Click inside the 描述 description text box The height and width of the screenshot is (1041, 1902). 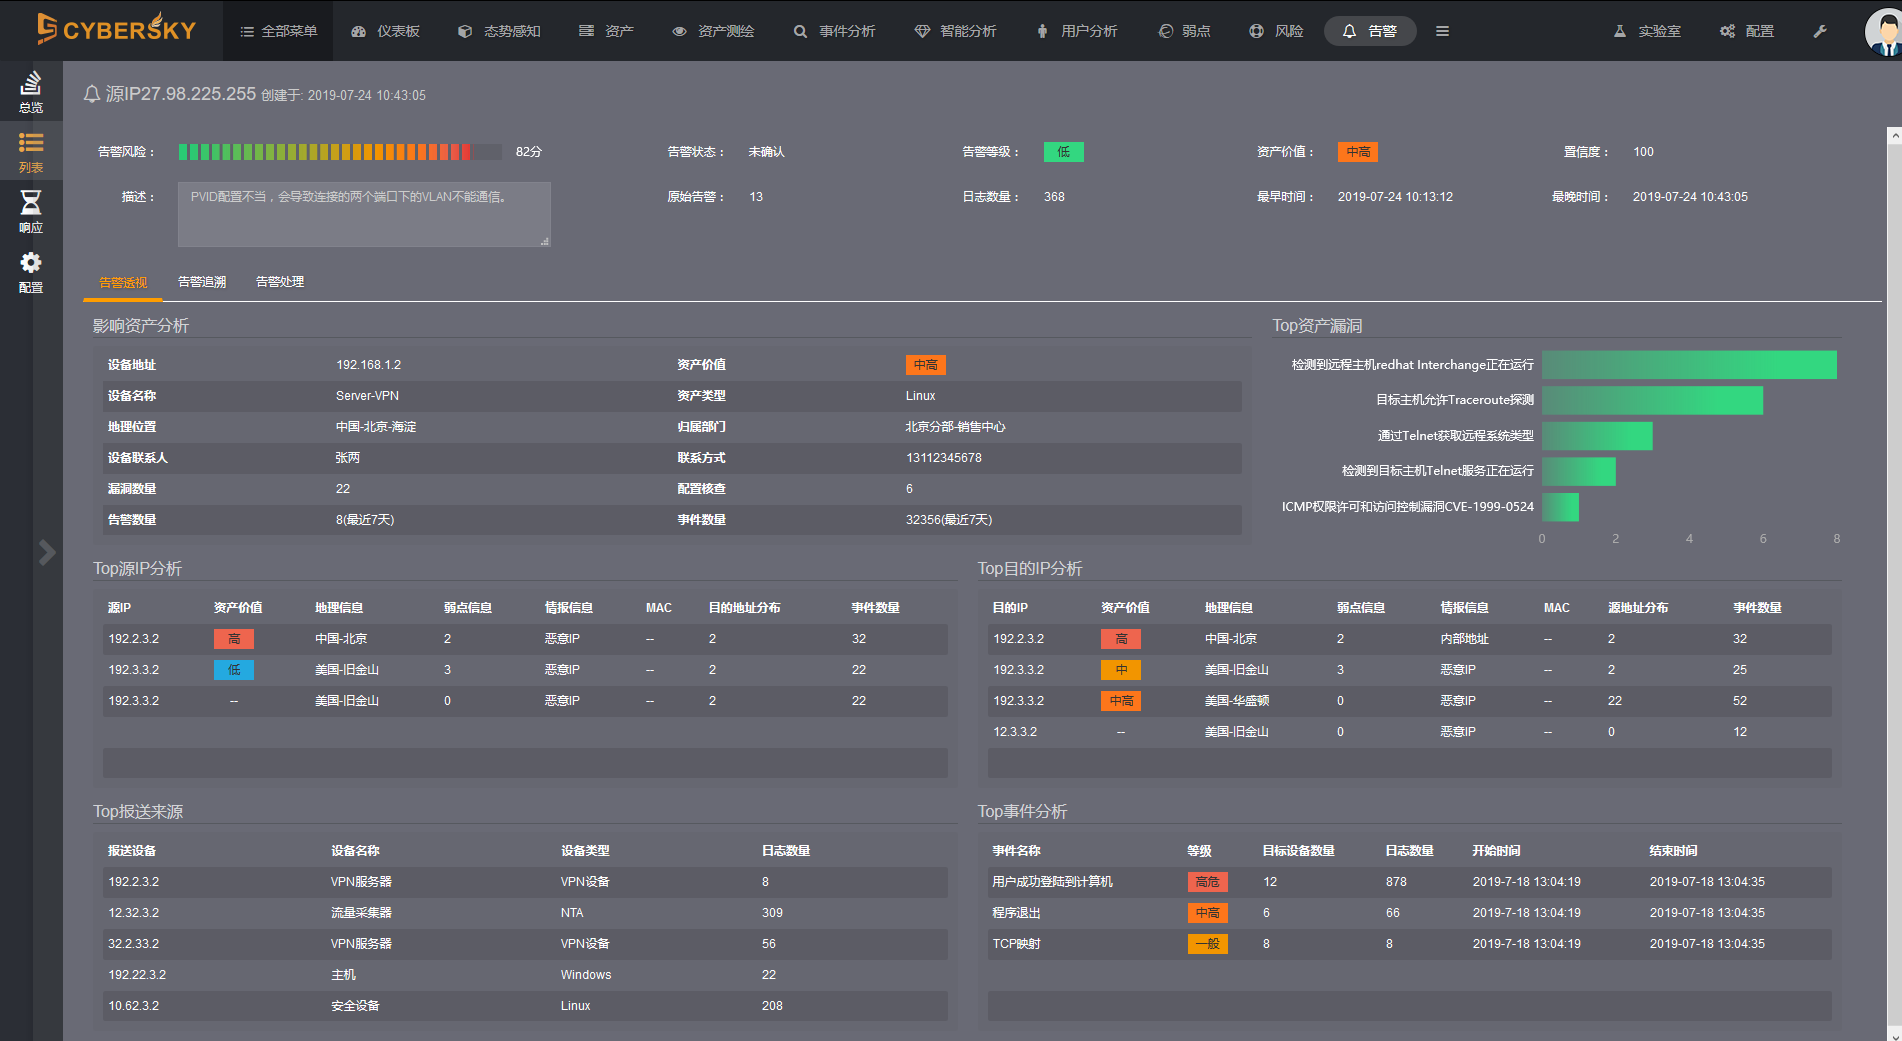pyautogui.click(x=364, y=214)
